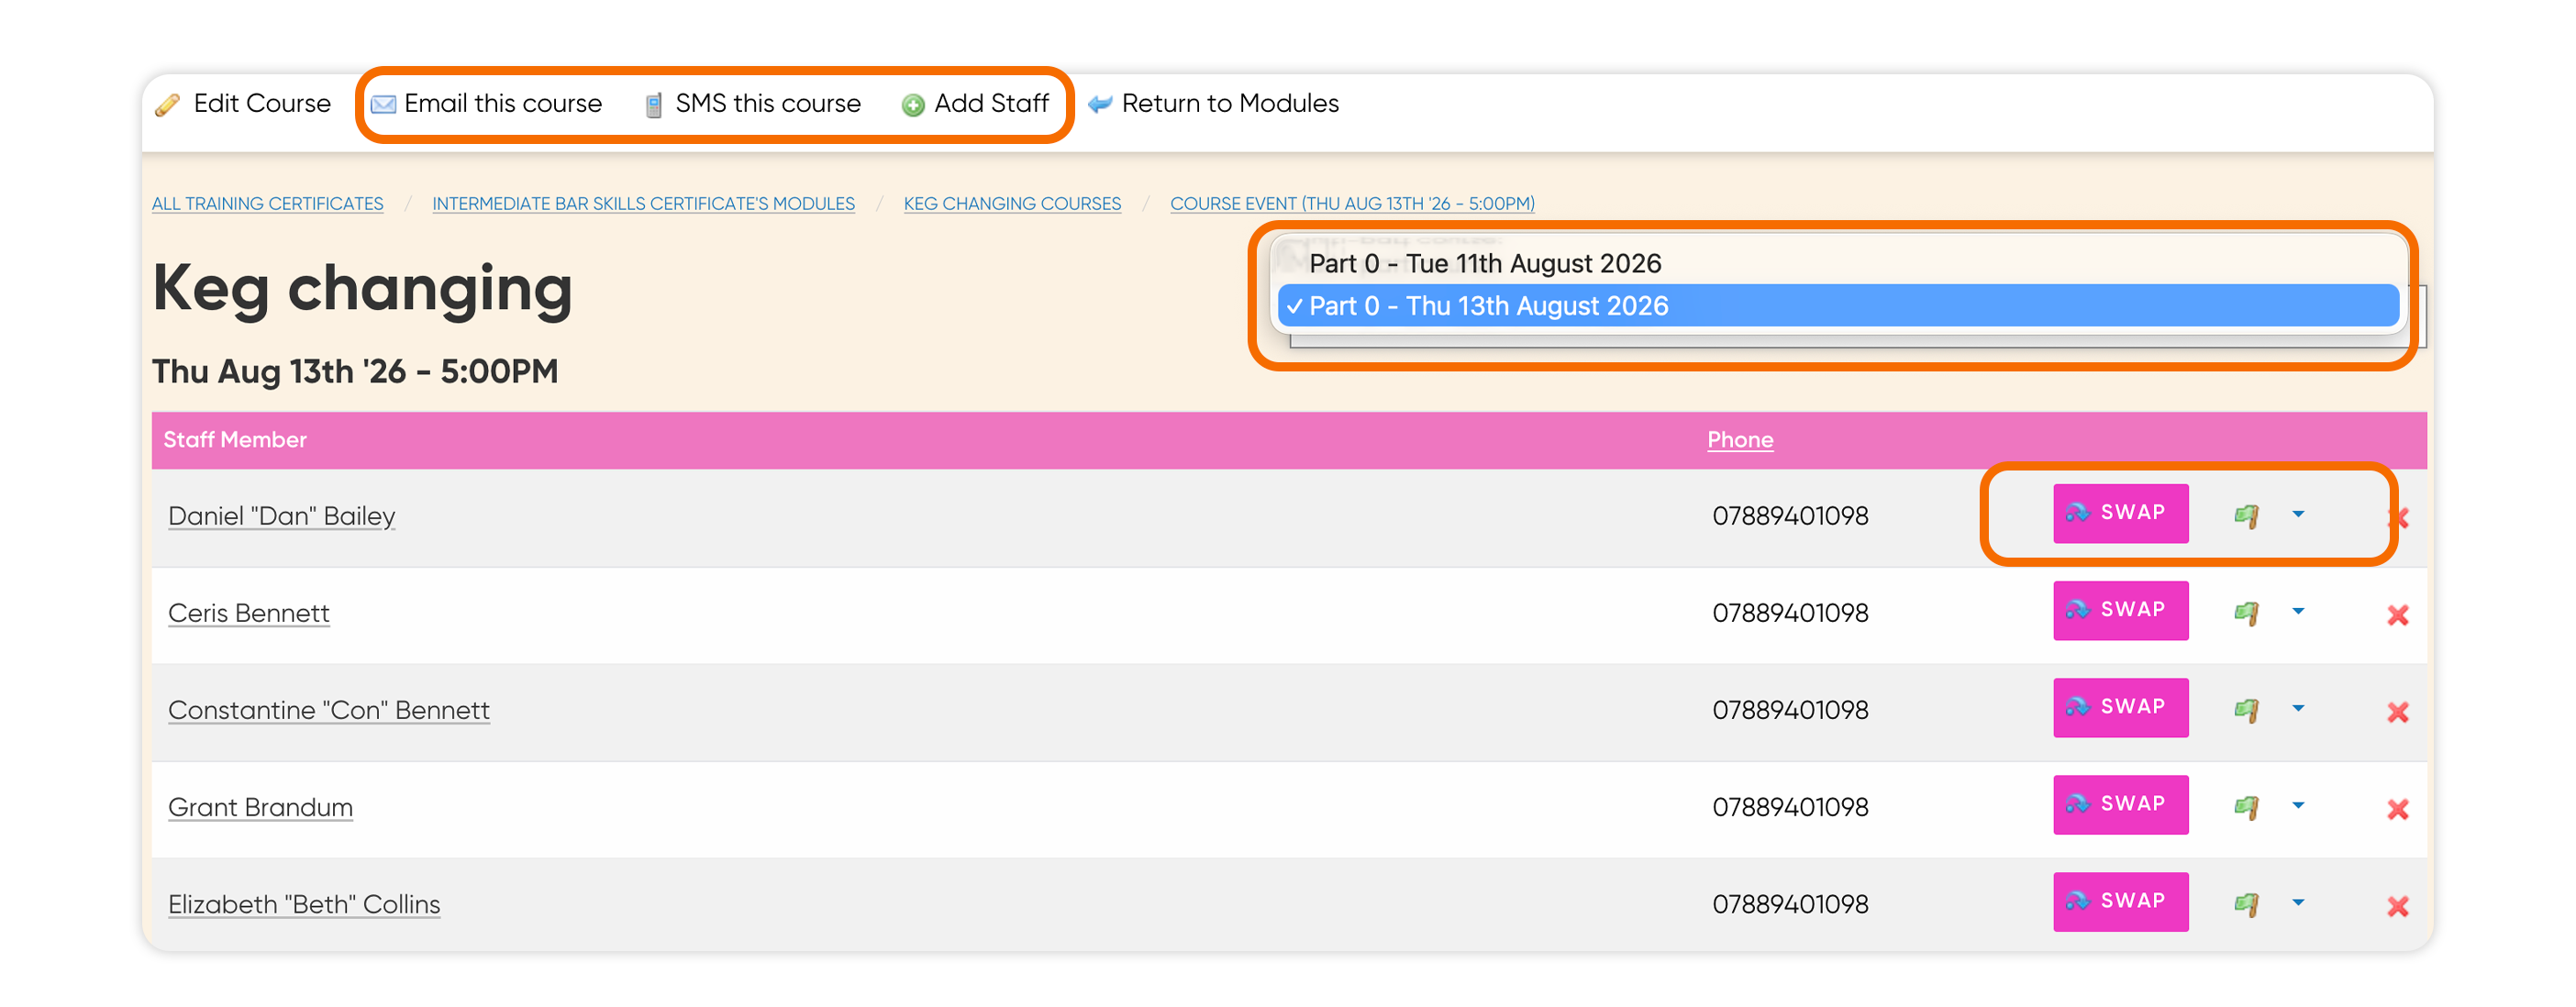This screenshot has width=2576, height=1007.
Task: Choose Add Staff in the toolbar
Action: [x=975, y=104]
